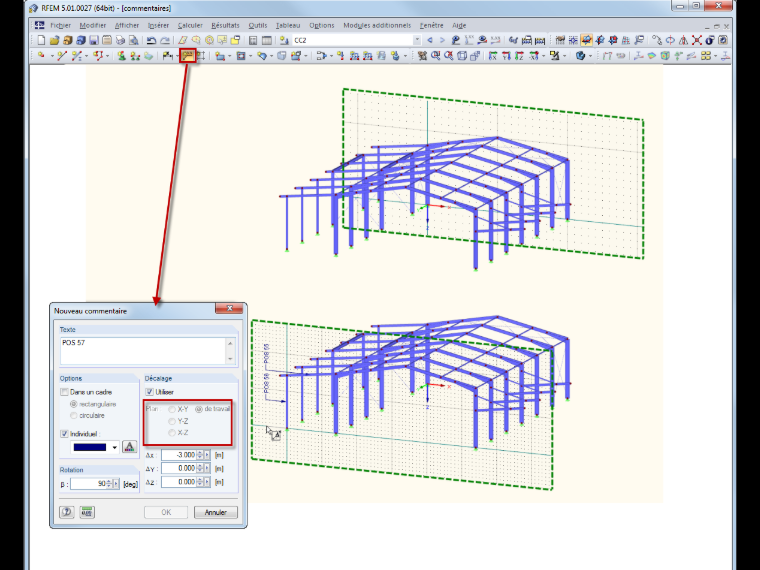Select the circulaire radio button
760x570 pixels.
click(74, 415)
